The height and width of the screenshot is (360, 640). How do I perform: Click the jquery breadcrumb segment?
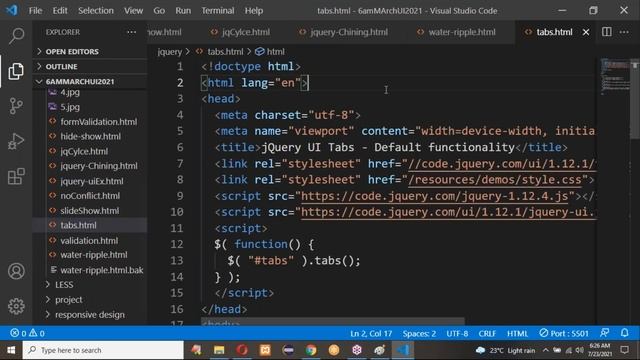tap(169, 52)
